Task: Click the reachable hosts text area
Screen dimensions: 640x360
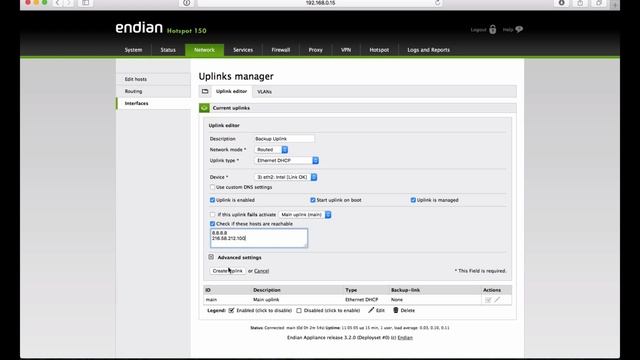Action: coord(259,238)
